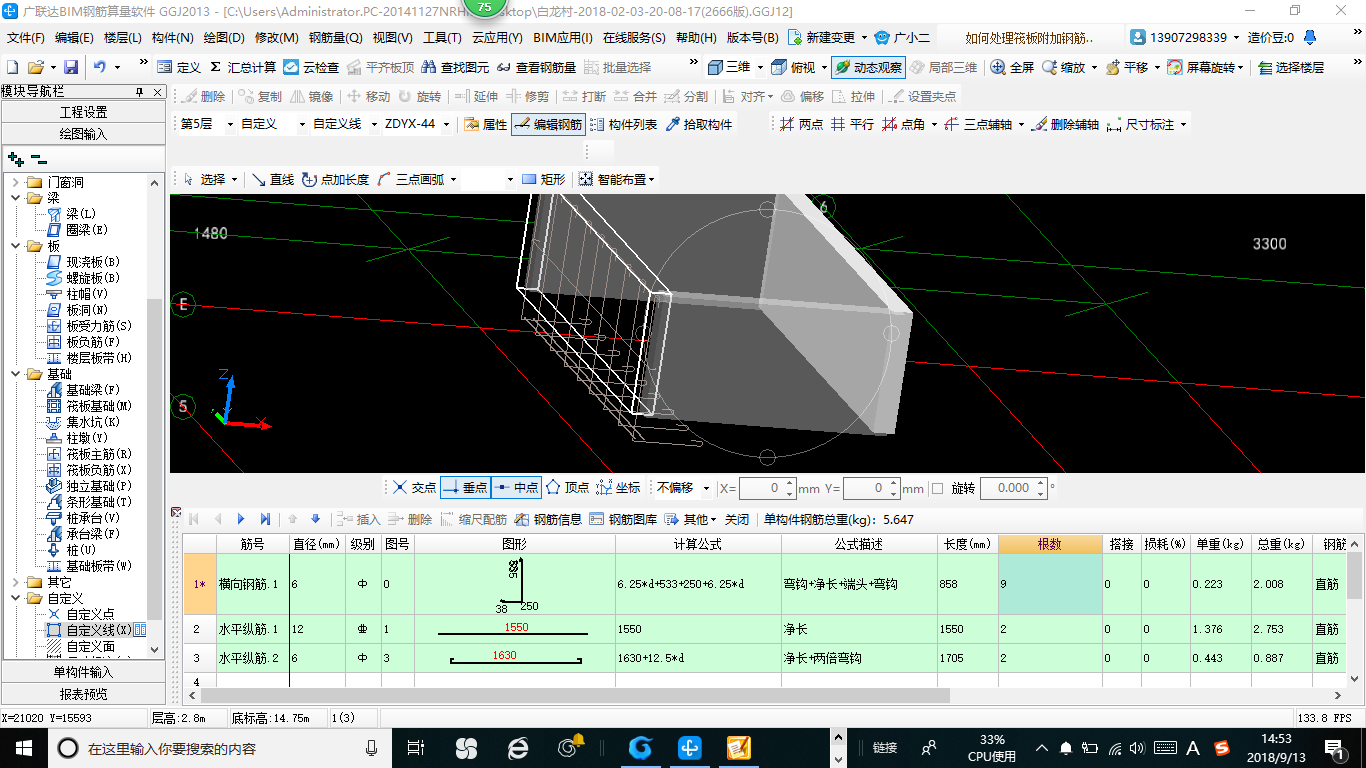Toggle 编辑钢筋 edit rebar panel
The width and height of the screenshot is (1366, 768).
pos(547,124)
